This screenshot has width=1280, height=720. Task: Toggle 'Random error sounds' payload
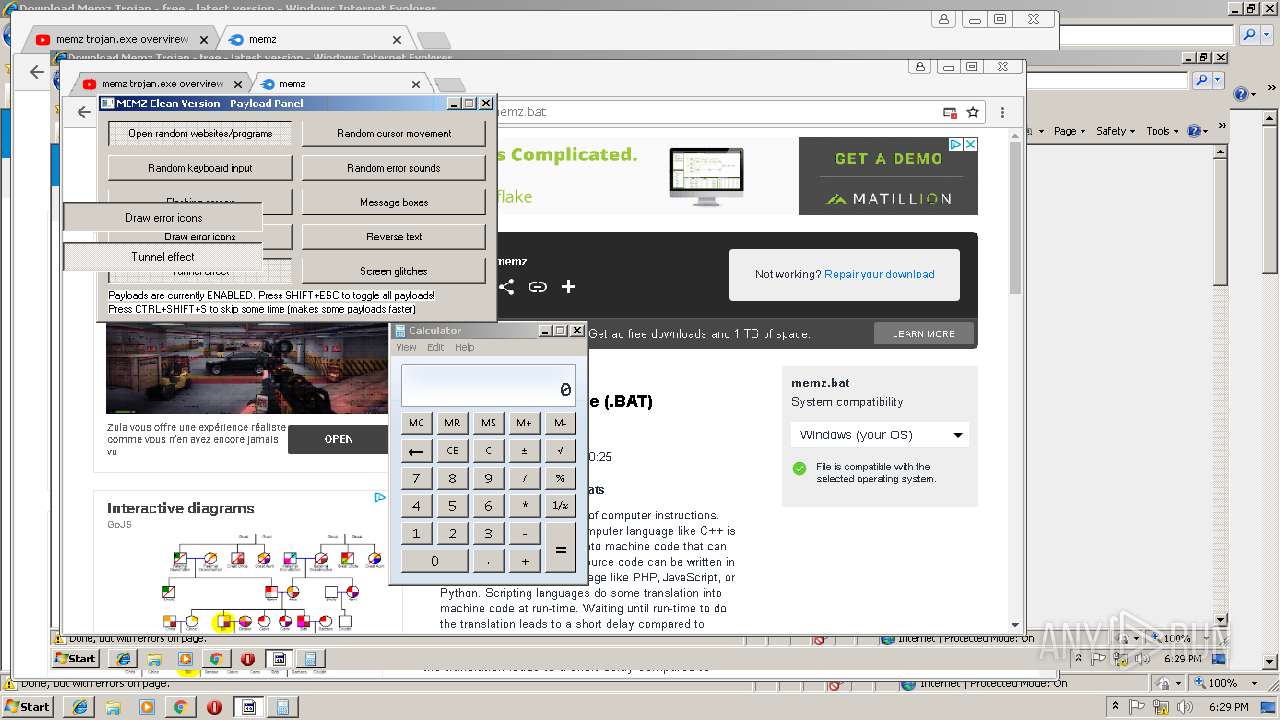point(394,168)
